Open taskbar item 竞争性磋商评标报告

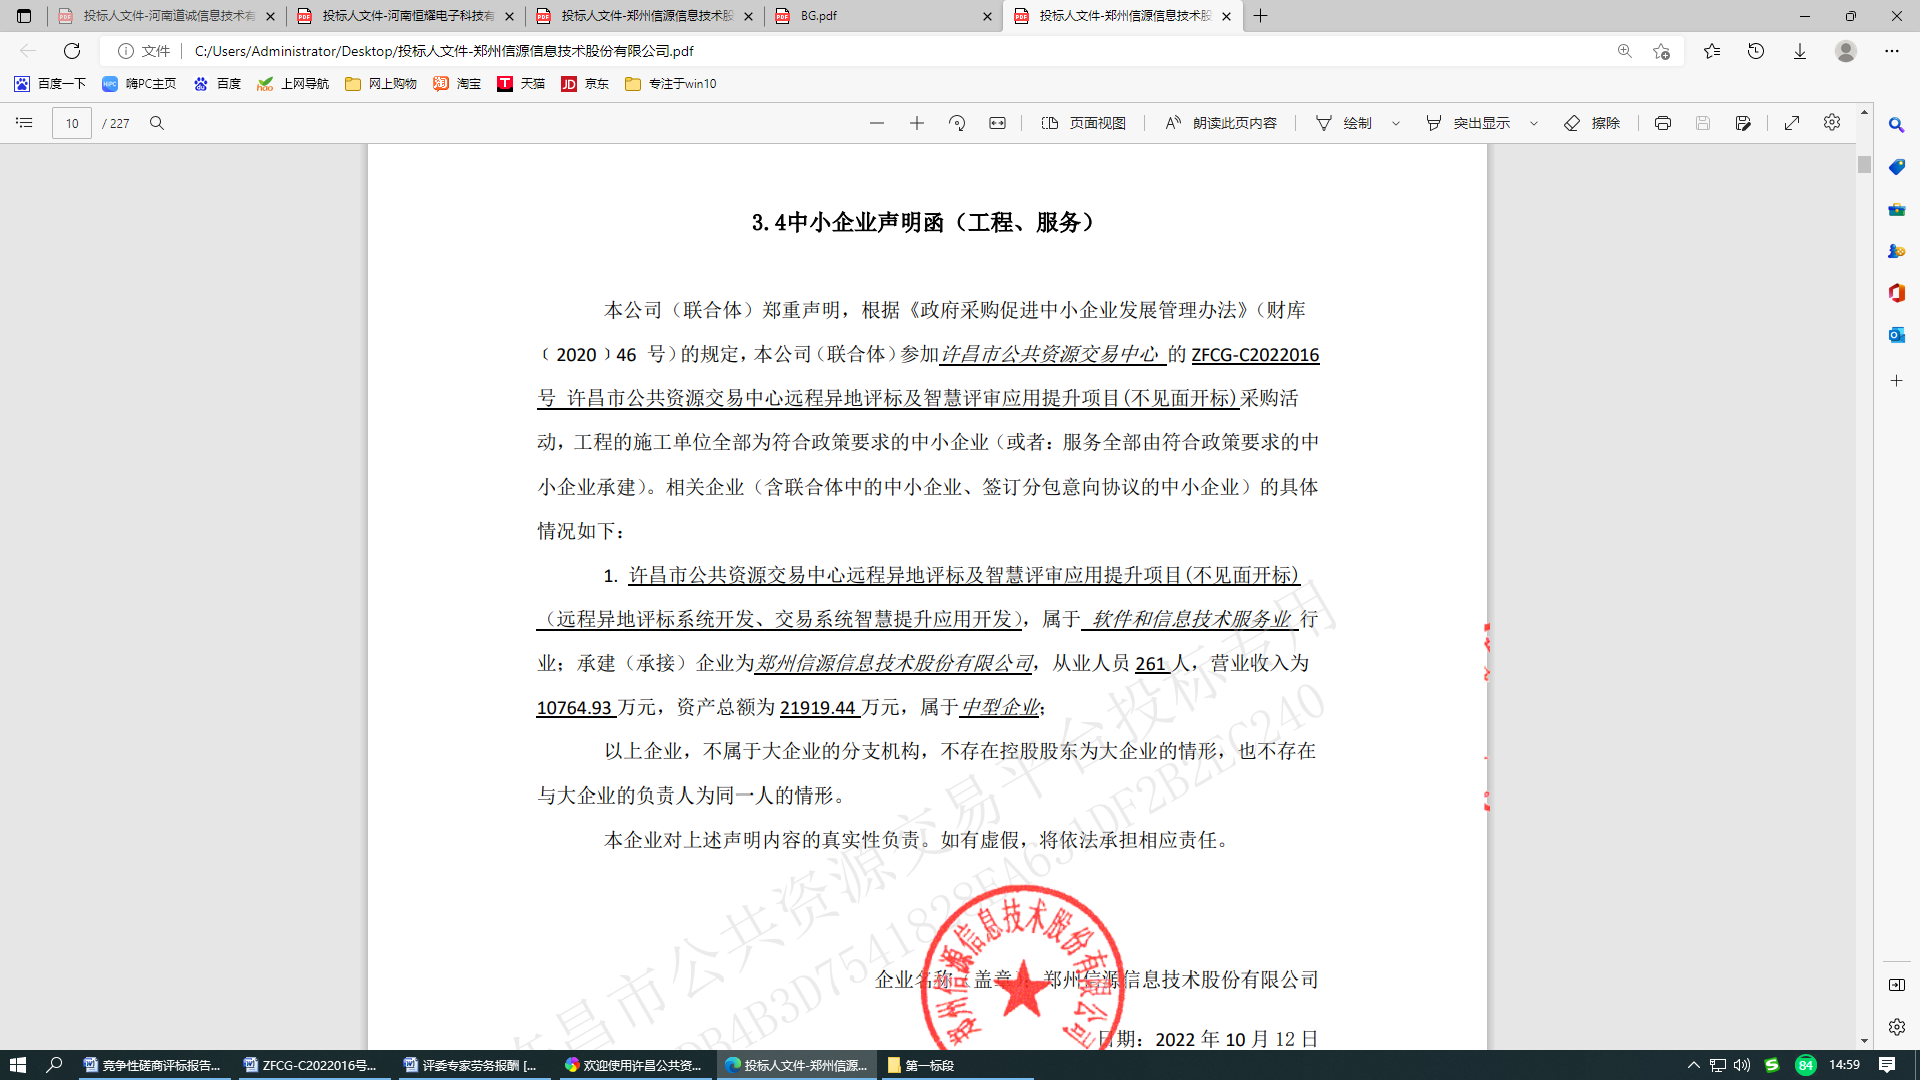[x=153, y=1065]
